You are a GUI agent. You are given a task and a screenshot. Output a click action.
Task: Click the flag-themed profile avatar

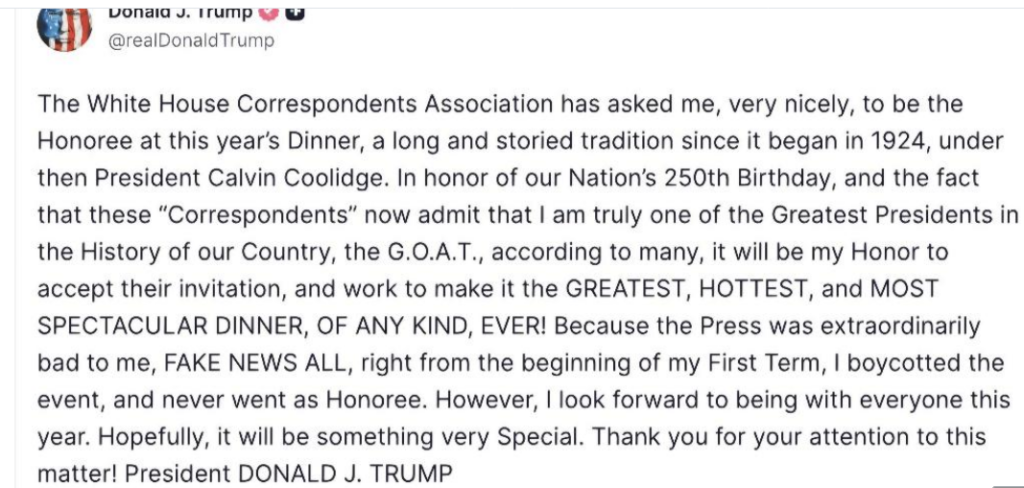[65, 27]
